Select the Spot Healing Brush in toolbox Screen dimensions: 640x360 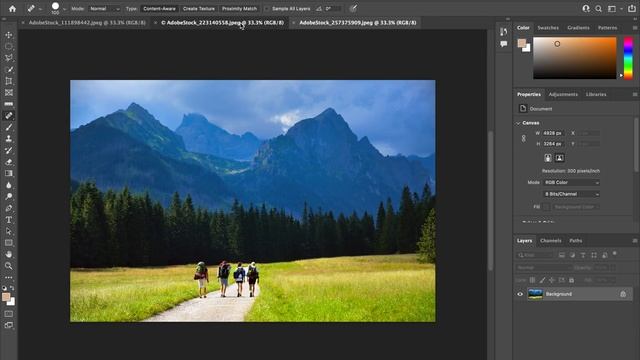[9, 116]
